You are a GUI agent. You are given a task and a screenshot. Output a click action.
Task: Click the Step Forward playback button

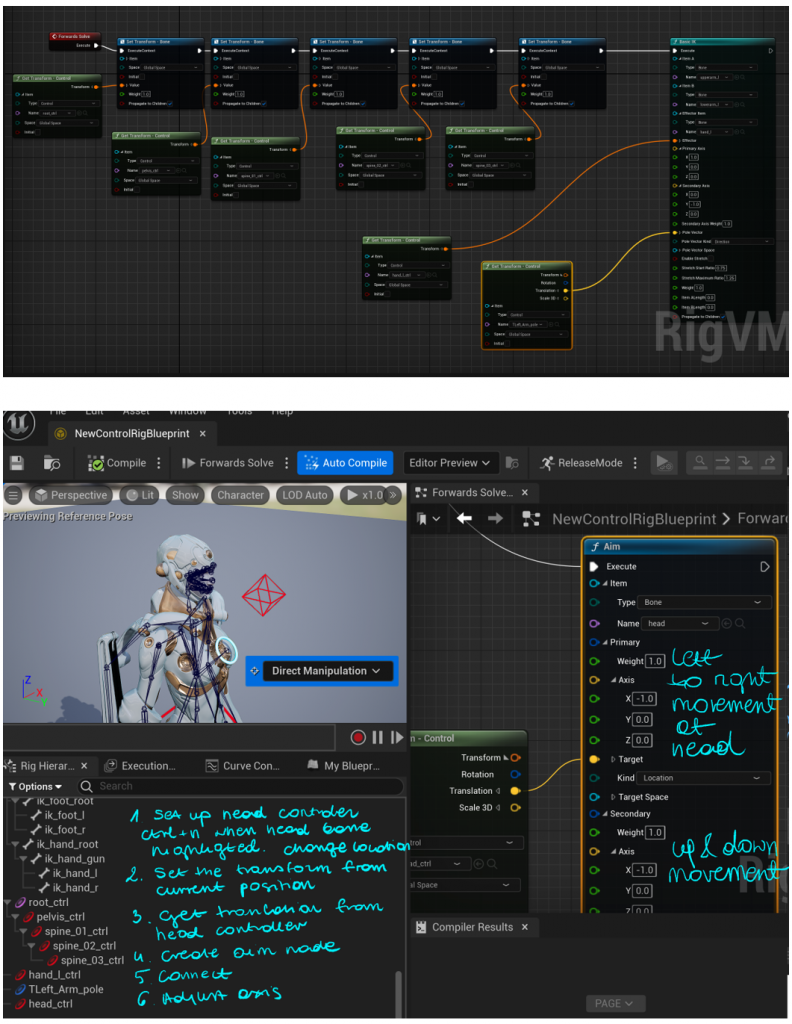(x=396, y=737)
